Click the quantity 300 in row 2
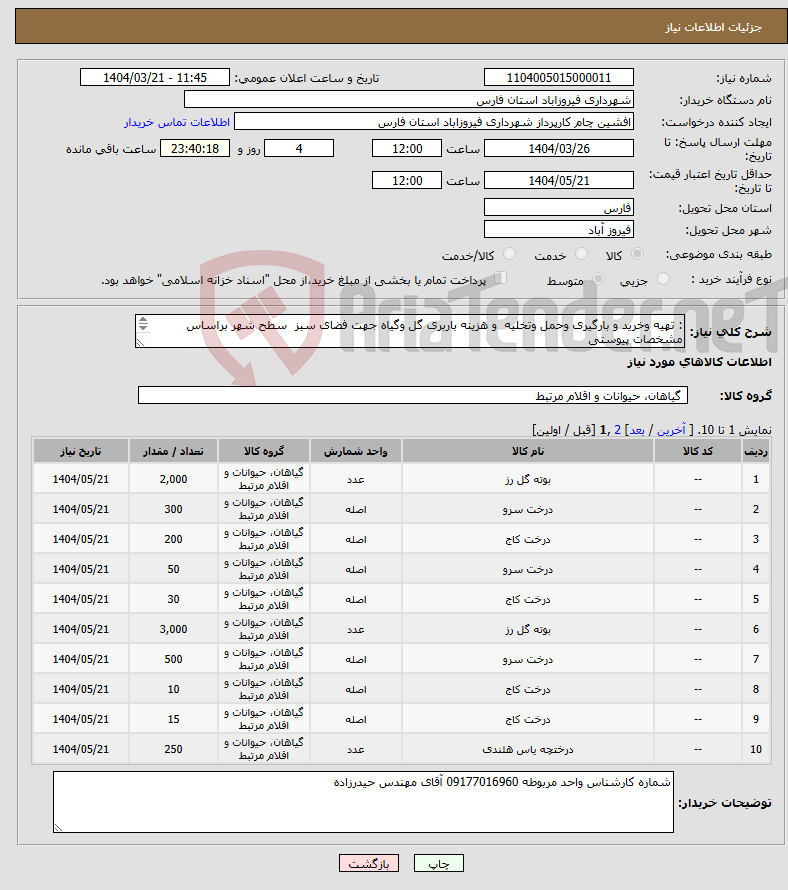Viewport: 788px width, 890px height. pyautogui.click(x=173, y=510)
